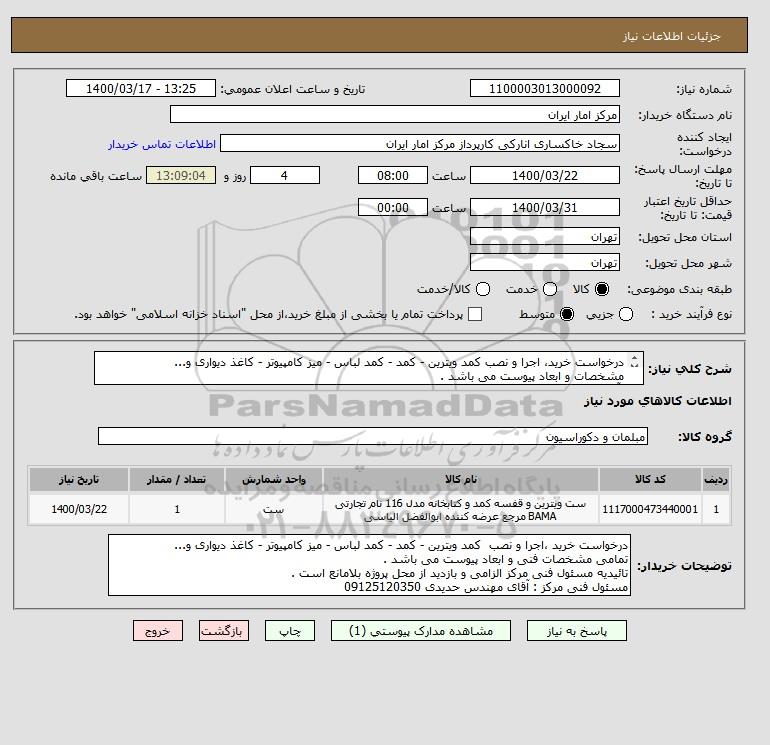Click the نام دستگاه خریدار field

coord(395,114)
